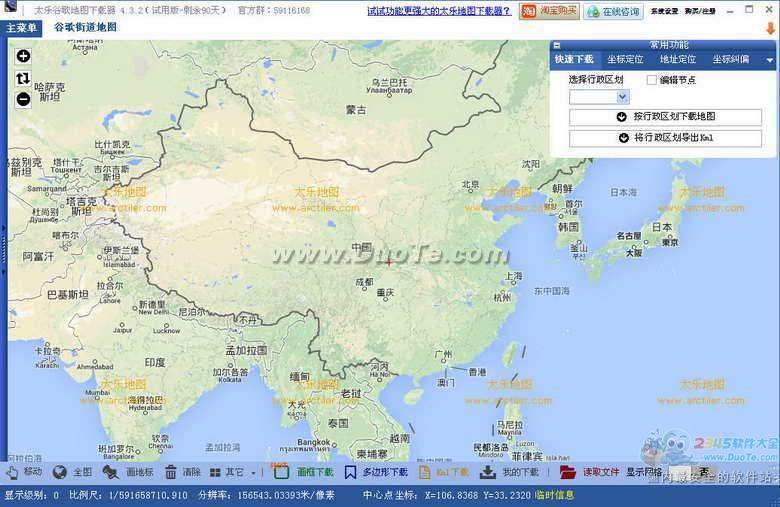Click the up-down arrows switch map icon
Viewport: 780px width, 507px height.
tap(23, 78)
